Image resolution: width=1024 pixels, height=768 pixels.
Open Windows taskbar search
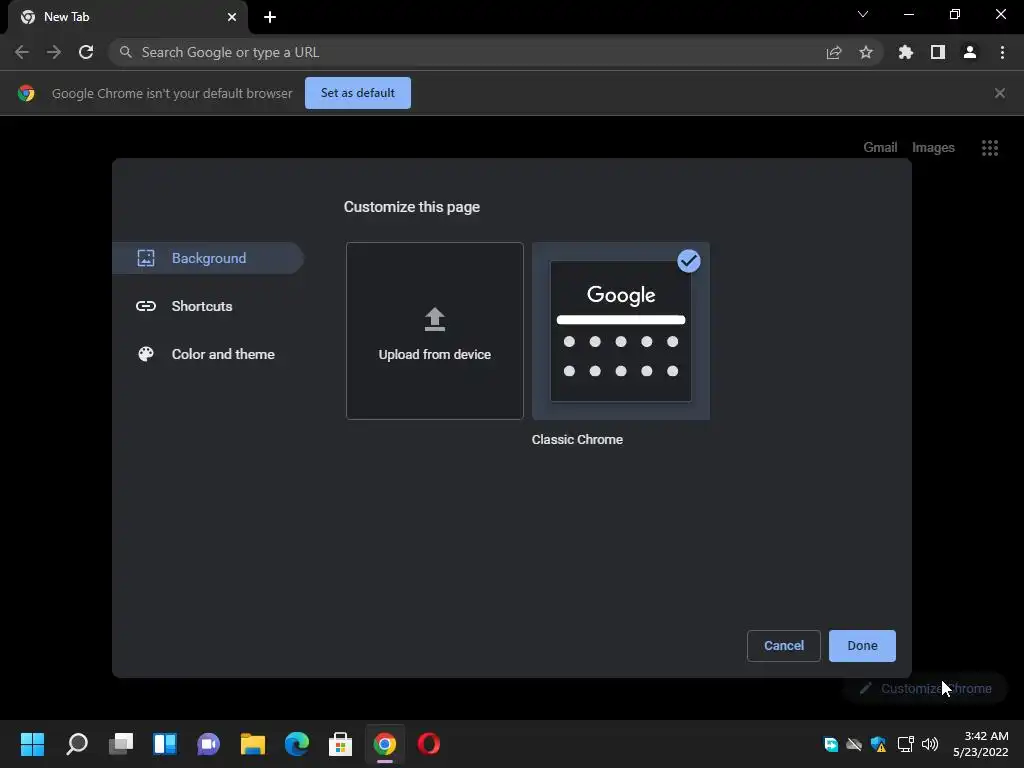(x=77, y=744)
